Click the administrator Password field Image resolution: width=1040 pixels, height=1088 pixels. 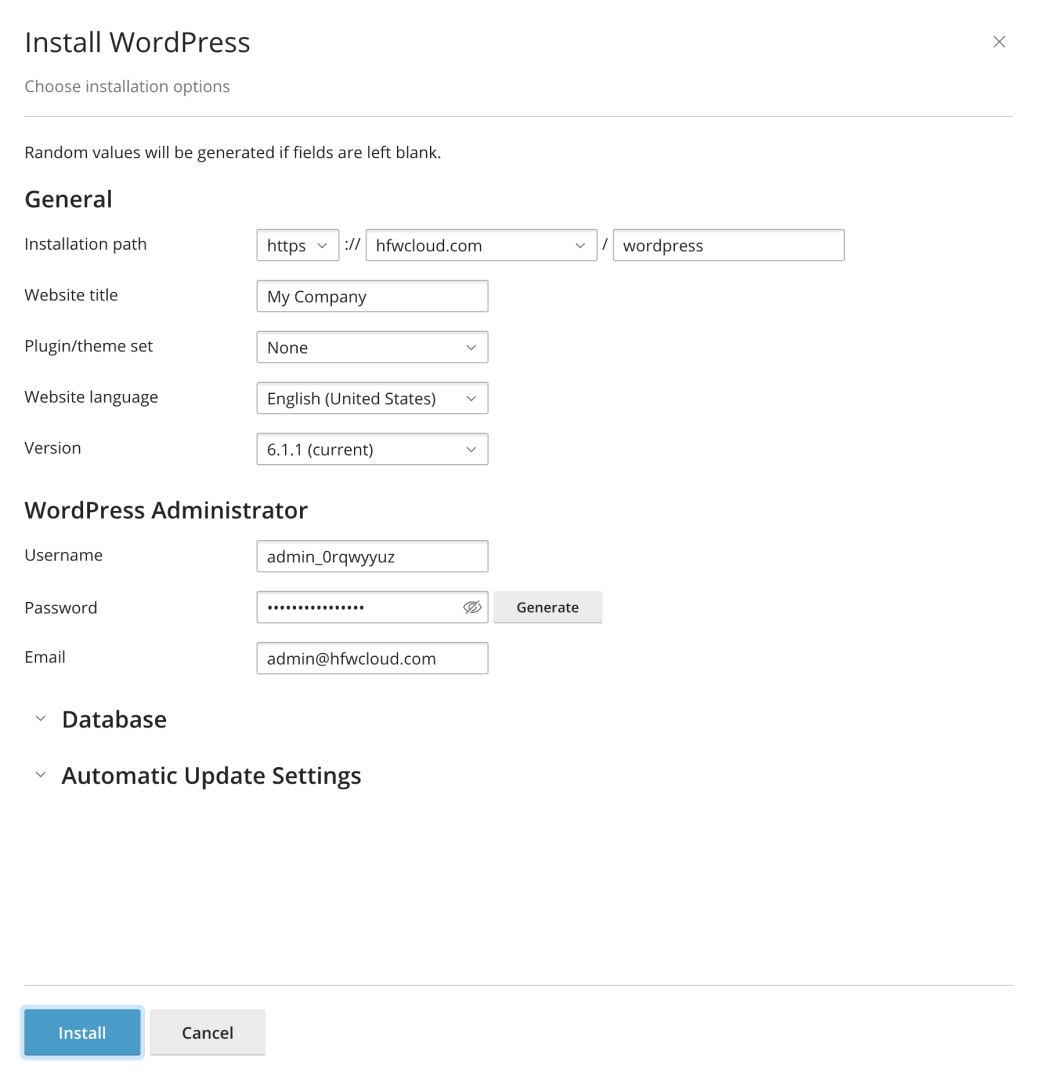coord(360,607)
